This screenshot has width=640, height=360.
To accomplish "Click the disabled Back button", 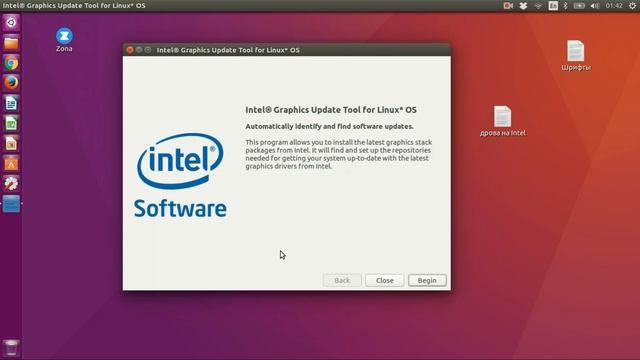I will point(342,280).
